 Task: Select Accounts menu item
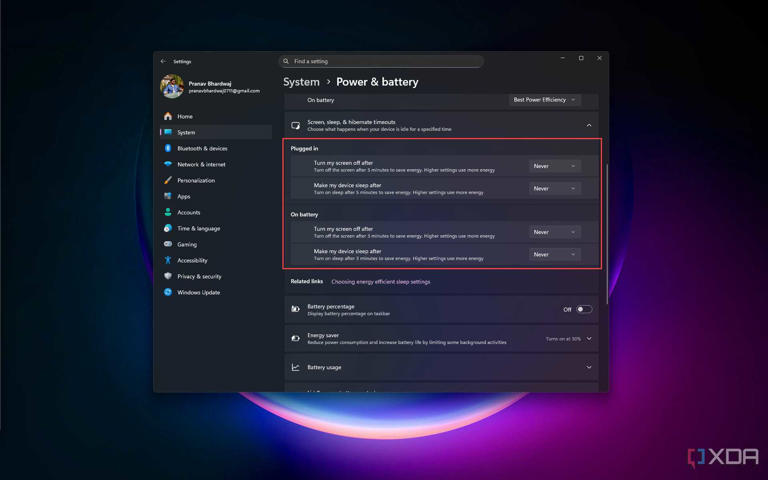coord(216,212)
